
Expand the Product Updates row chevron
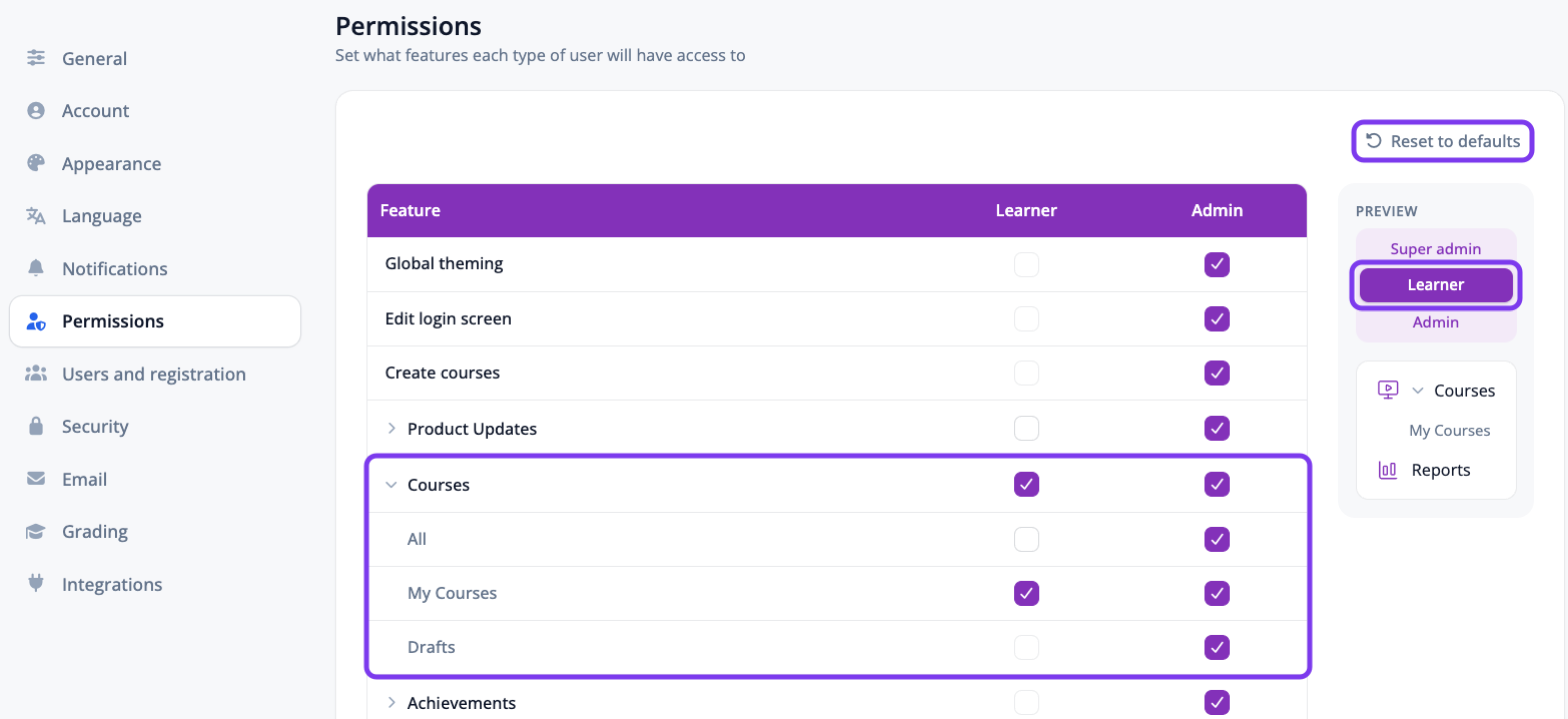[391, 429]
